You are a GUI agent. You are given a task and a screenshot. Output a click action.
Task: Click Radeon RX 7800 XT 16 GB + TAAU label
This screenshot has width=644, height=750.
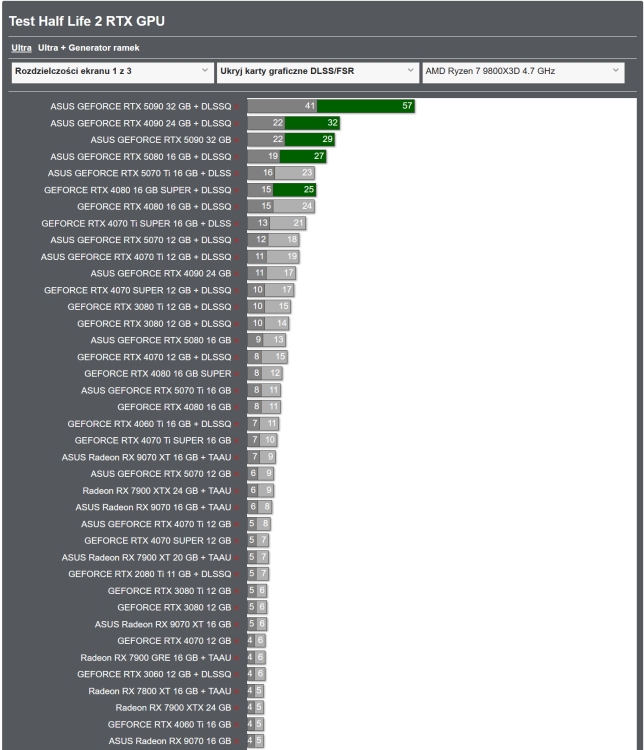coord(160,692)
